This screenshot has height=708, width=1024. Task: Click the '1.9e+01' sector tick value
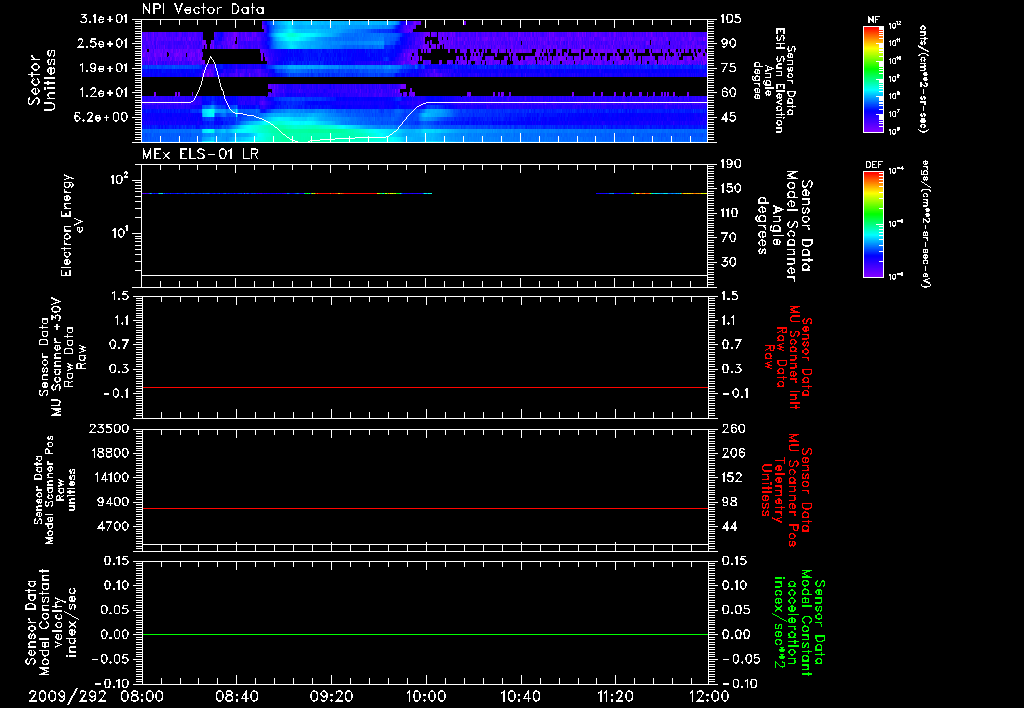pyautogui.click(x=104, y=68)
